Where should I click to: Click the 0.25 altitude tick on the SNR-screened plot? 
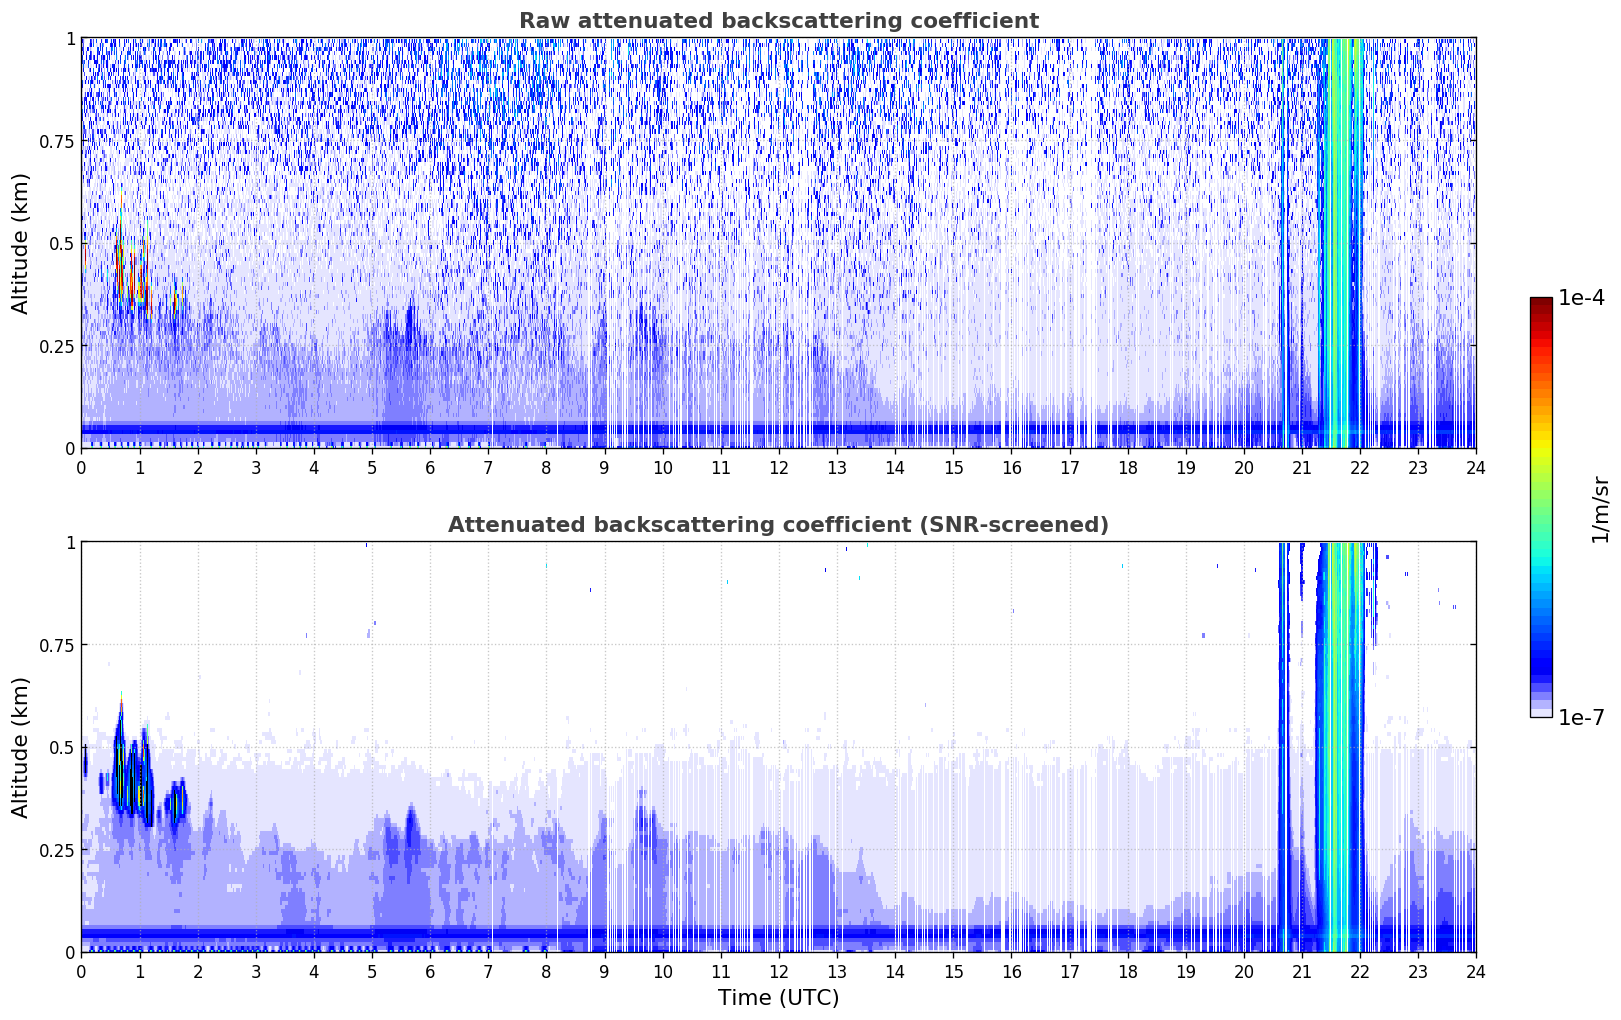tap(57, 850)
